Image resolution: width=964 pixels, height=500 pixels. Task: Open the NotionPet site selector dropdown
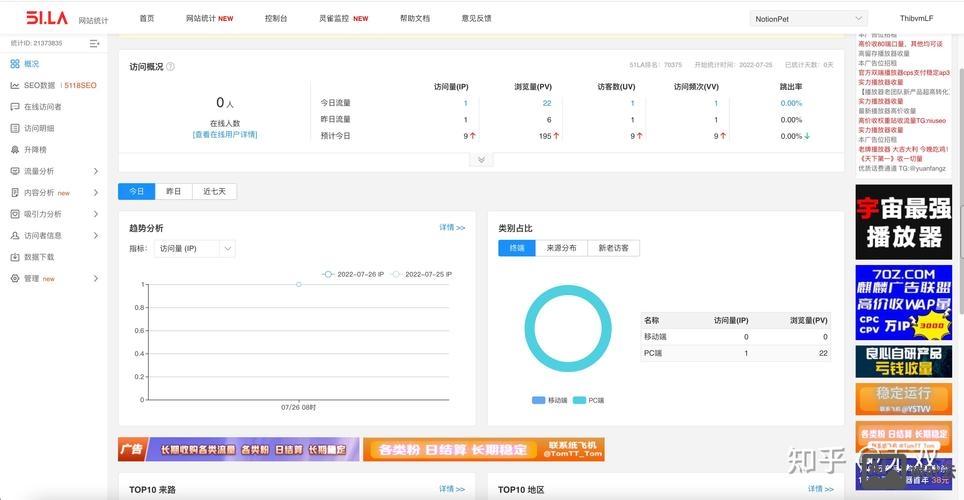[808, 19]
